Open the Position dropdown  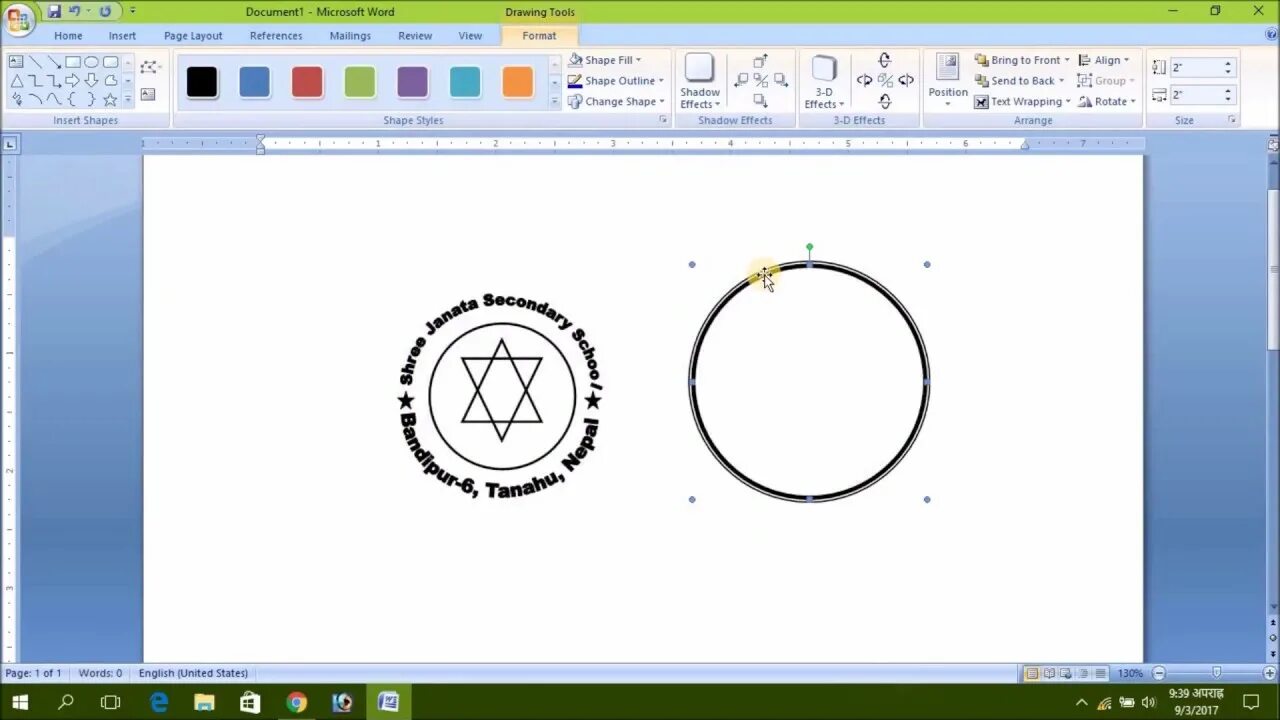(947, 81)
